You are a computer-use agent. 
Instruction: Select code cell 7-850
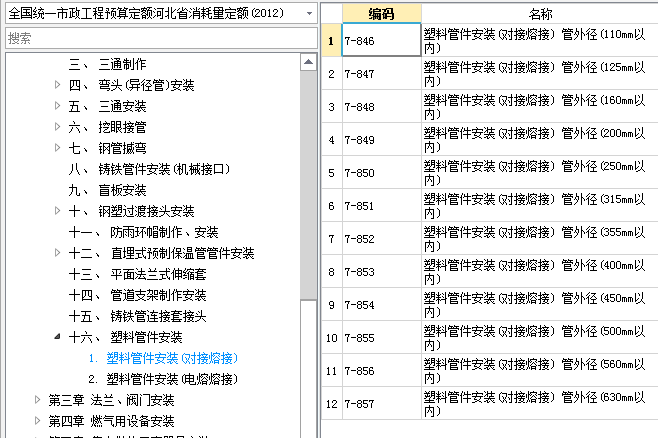(381, 172)
